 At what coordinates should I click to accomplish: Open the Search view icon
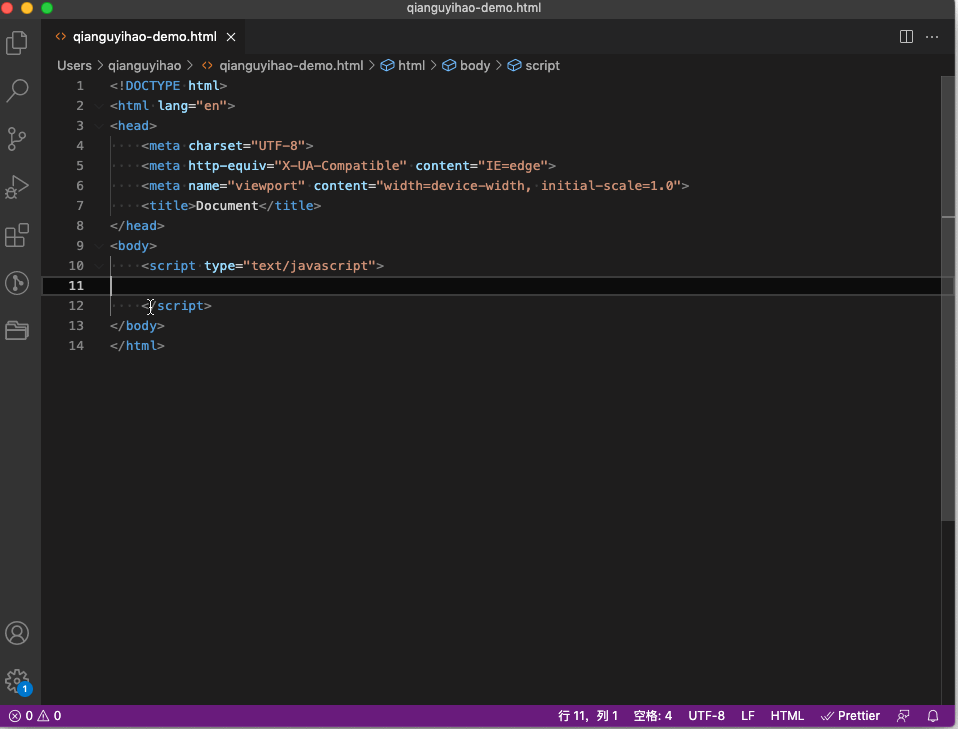17,90
